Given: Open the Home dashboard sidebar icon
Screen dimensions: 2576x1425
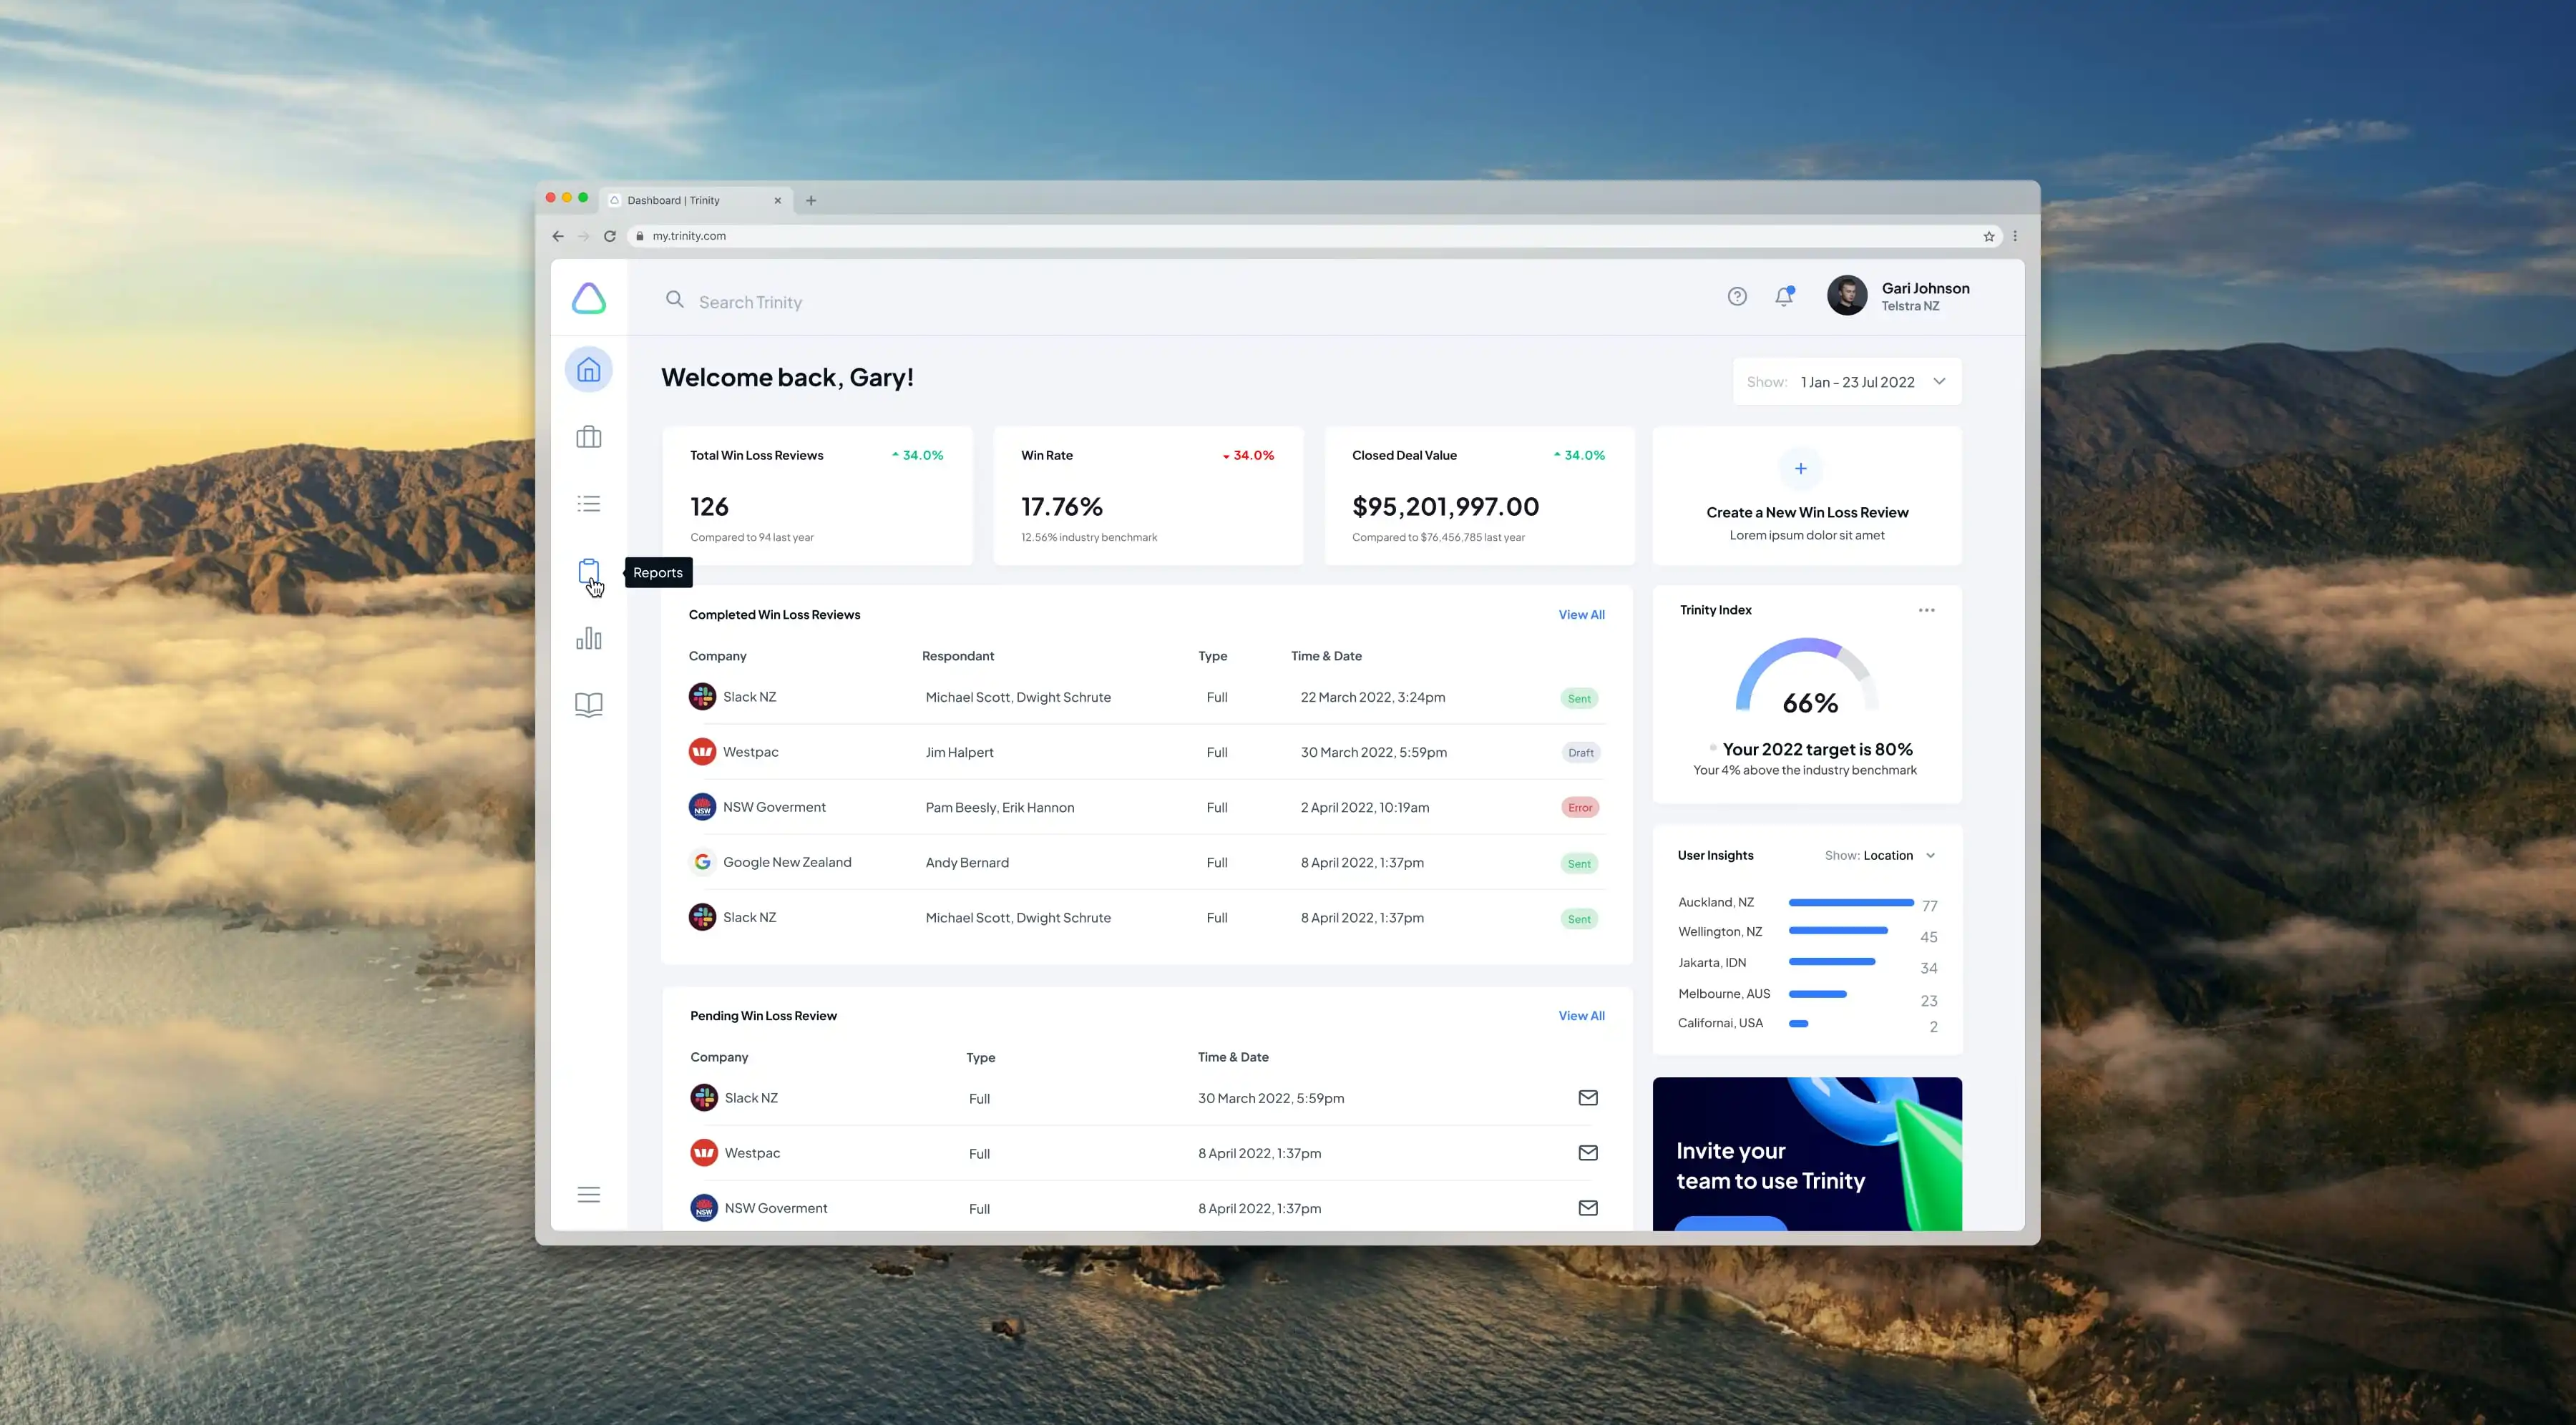Looking at the screenshot, I should (x=588, y=370).
